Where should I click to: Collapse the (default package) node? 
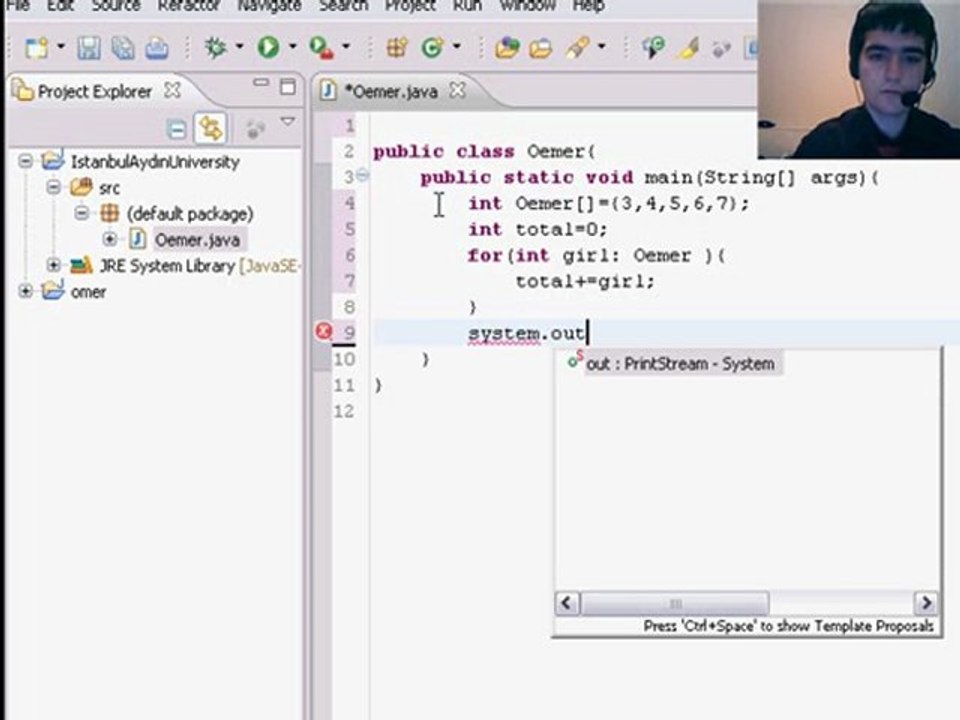(81, 213)
